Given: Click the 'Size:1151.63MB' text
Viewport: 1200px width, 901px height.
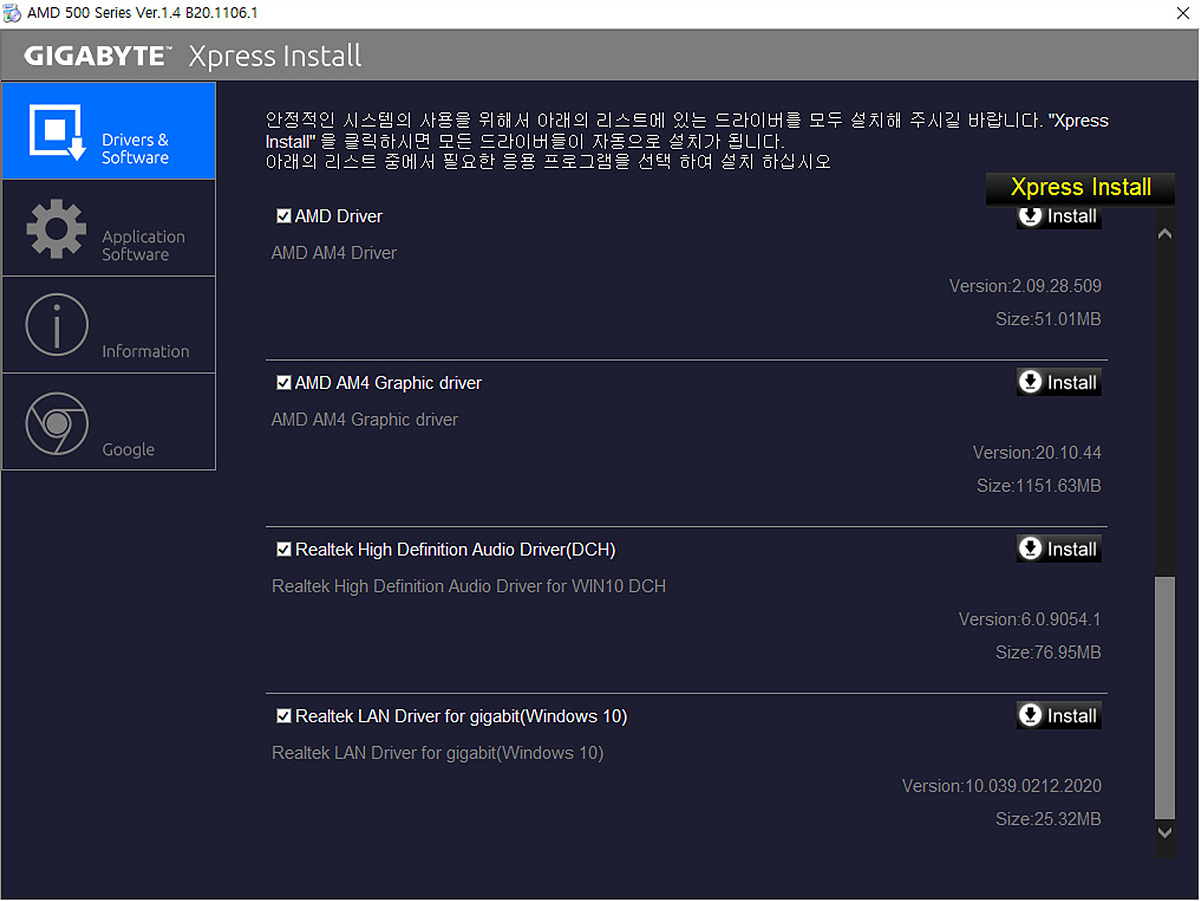Looking at the screenshot, I should pyautogui.click(x=1039, y=486).
